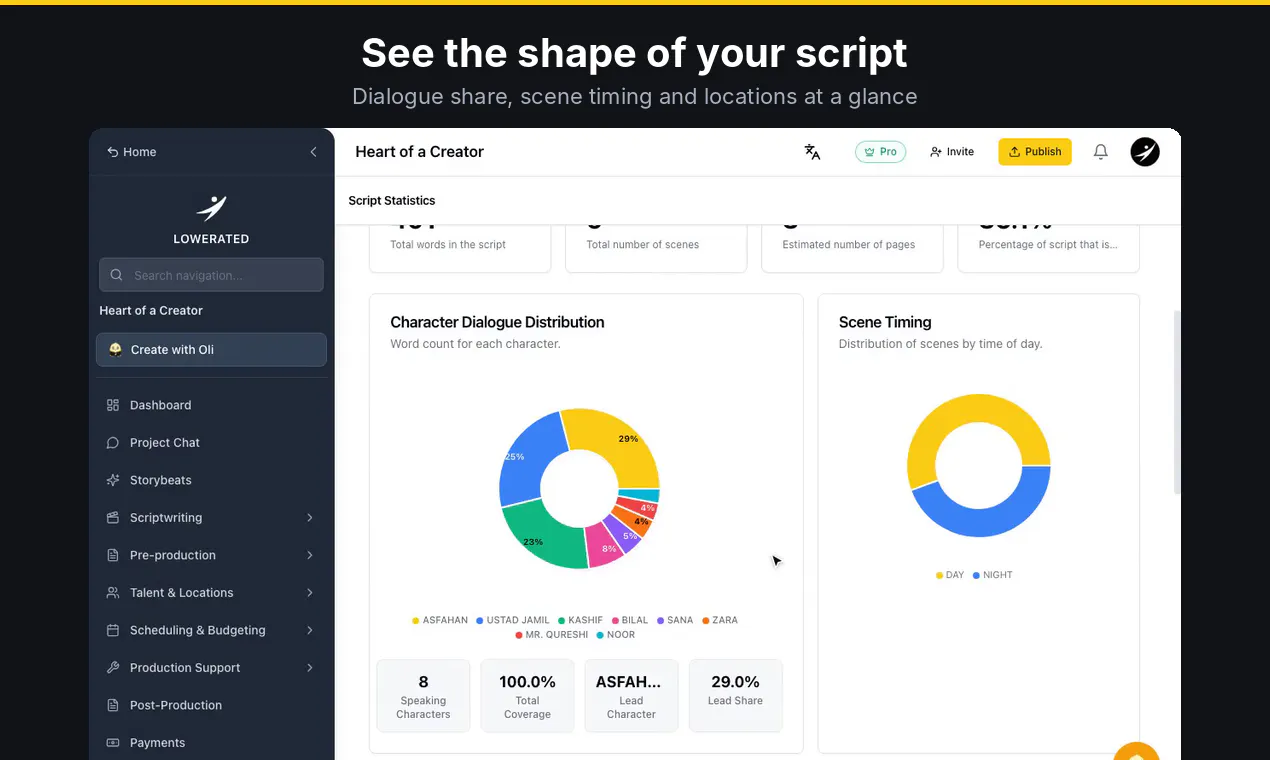The width and height of the screenshot is (1270, 760).
Task: Click the Production Support wrench icon
Action: pos(113,668)
